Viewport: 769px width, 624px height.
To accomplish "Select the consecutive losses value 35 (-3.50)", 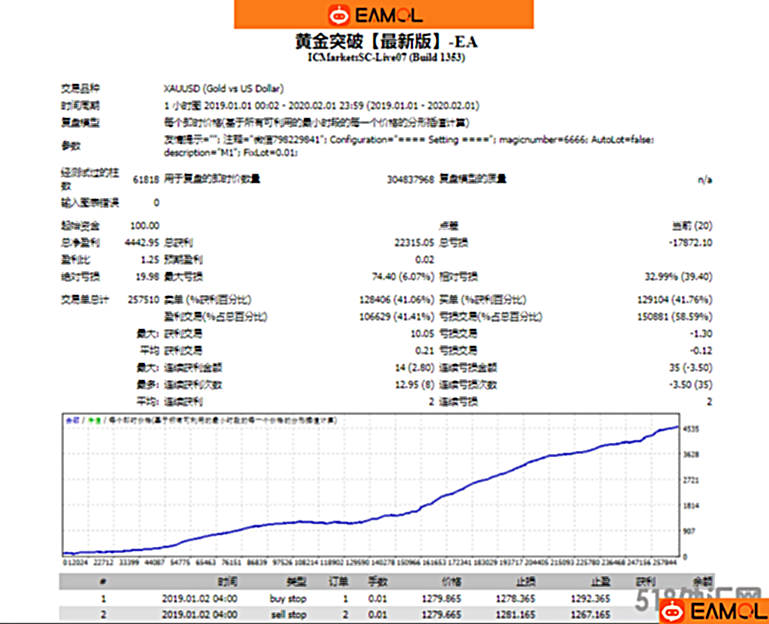I will coord(691,367).
